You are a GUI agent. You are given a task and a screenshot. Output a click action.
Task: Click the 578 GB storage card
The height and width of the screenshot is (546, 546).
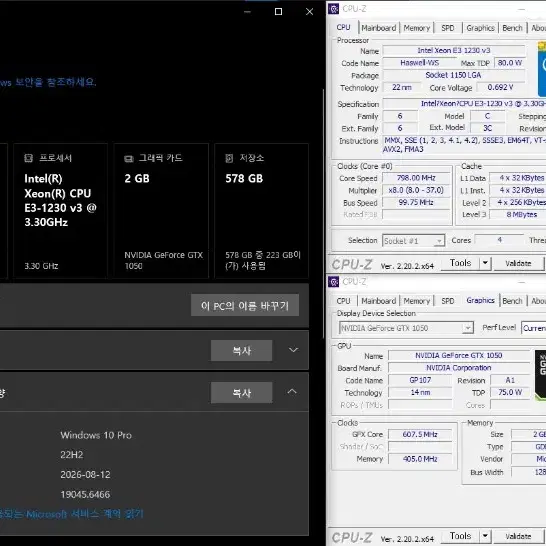(262, 211)
